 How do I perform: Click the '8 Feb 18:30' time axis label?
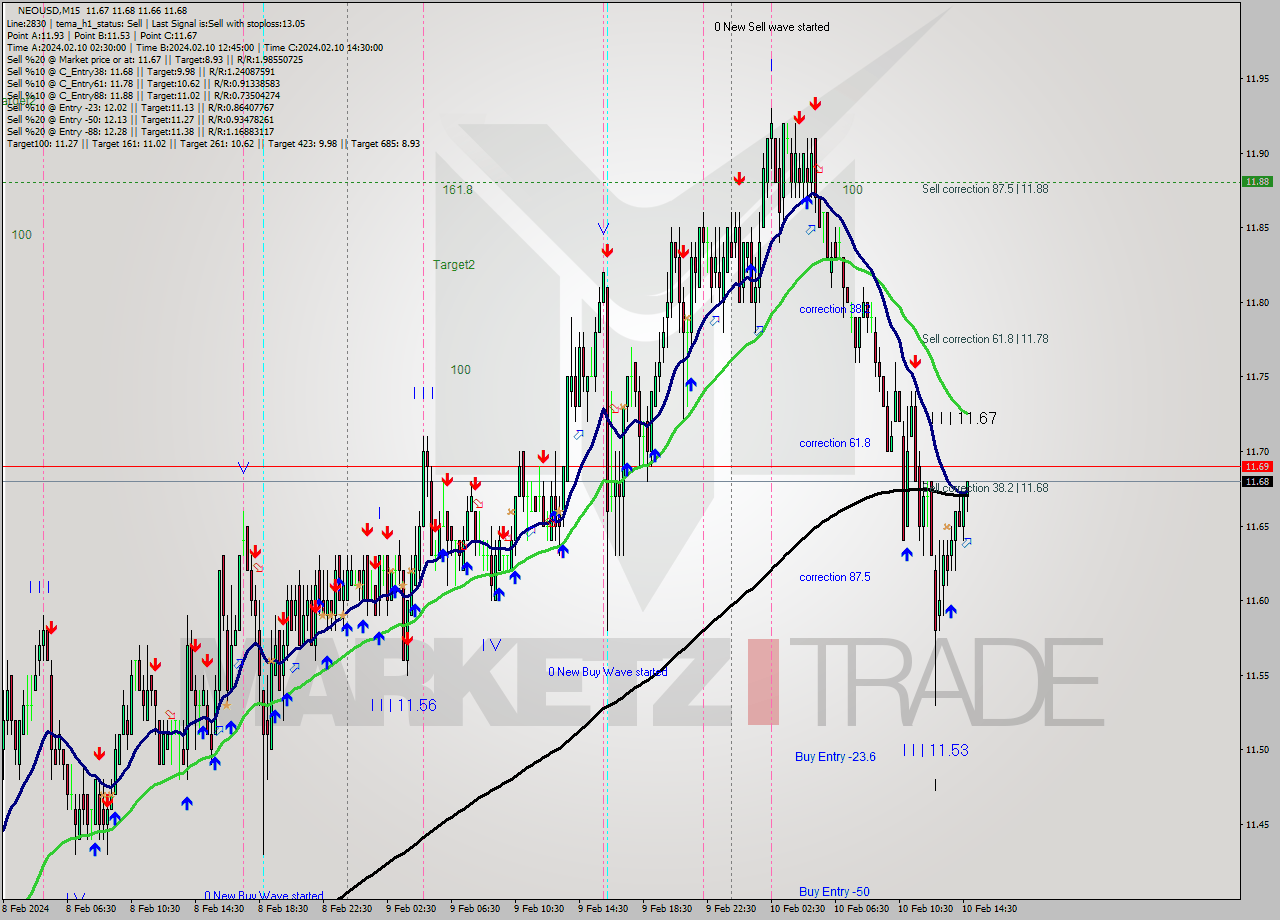point(283,909)
